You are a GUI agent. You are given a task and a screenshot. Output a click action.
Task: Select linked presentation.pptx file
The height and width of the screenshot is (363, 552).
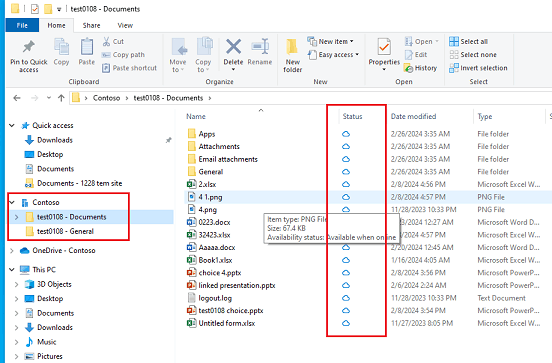click(231, 285)
